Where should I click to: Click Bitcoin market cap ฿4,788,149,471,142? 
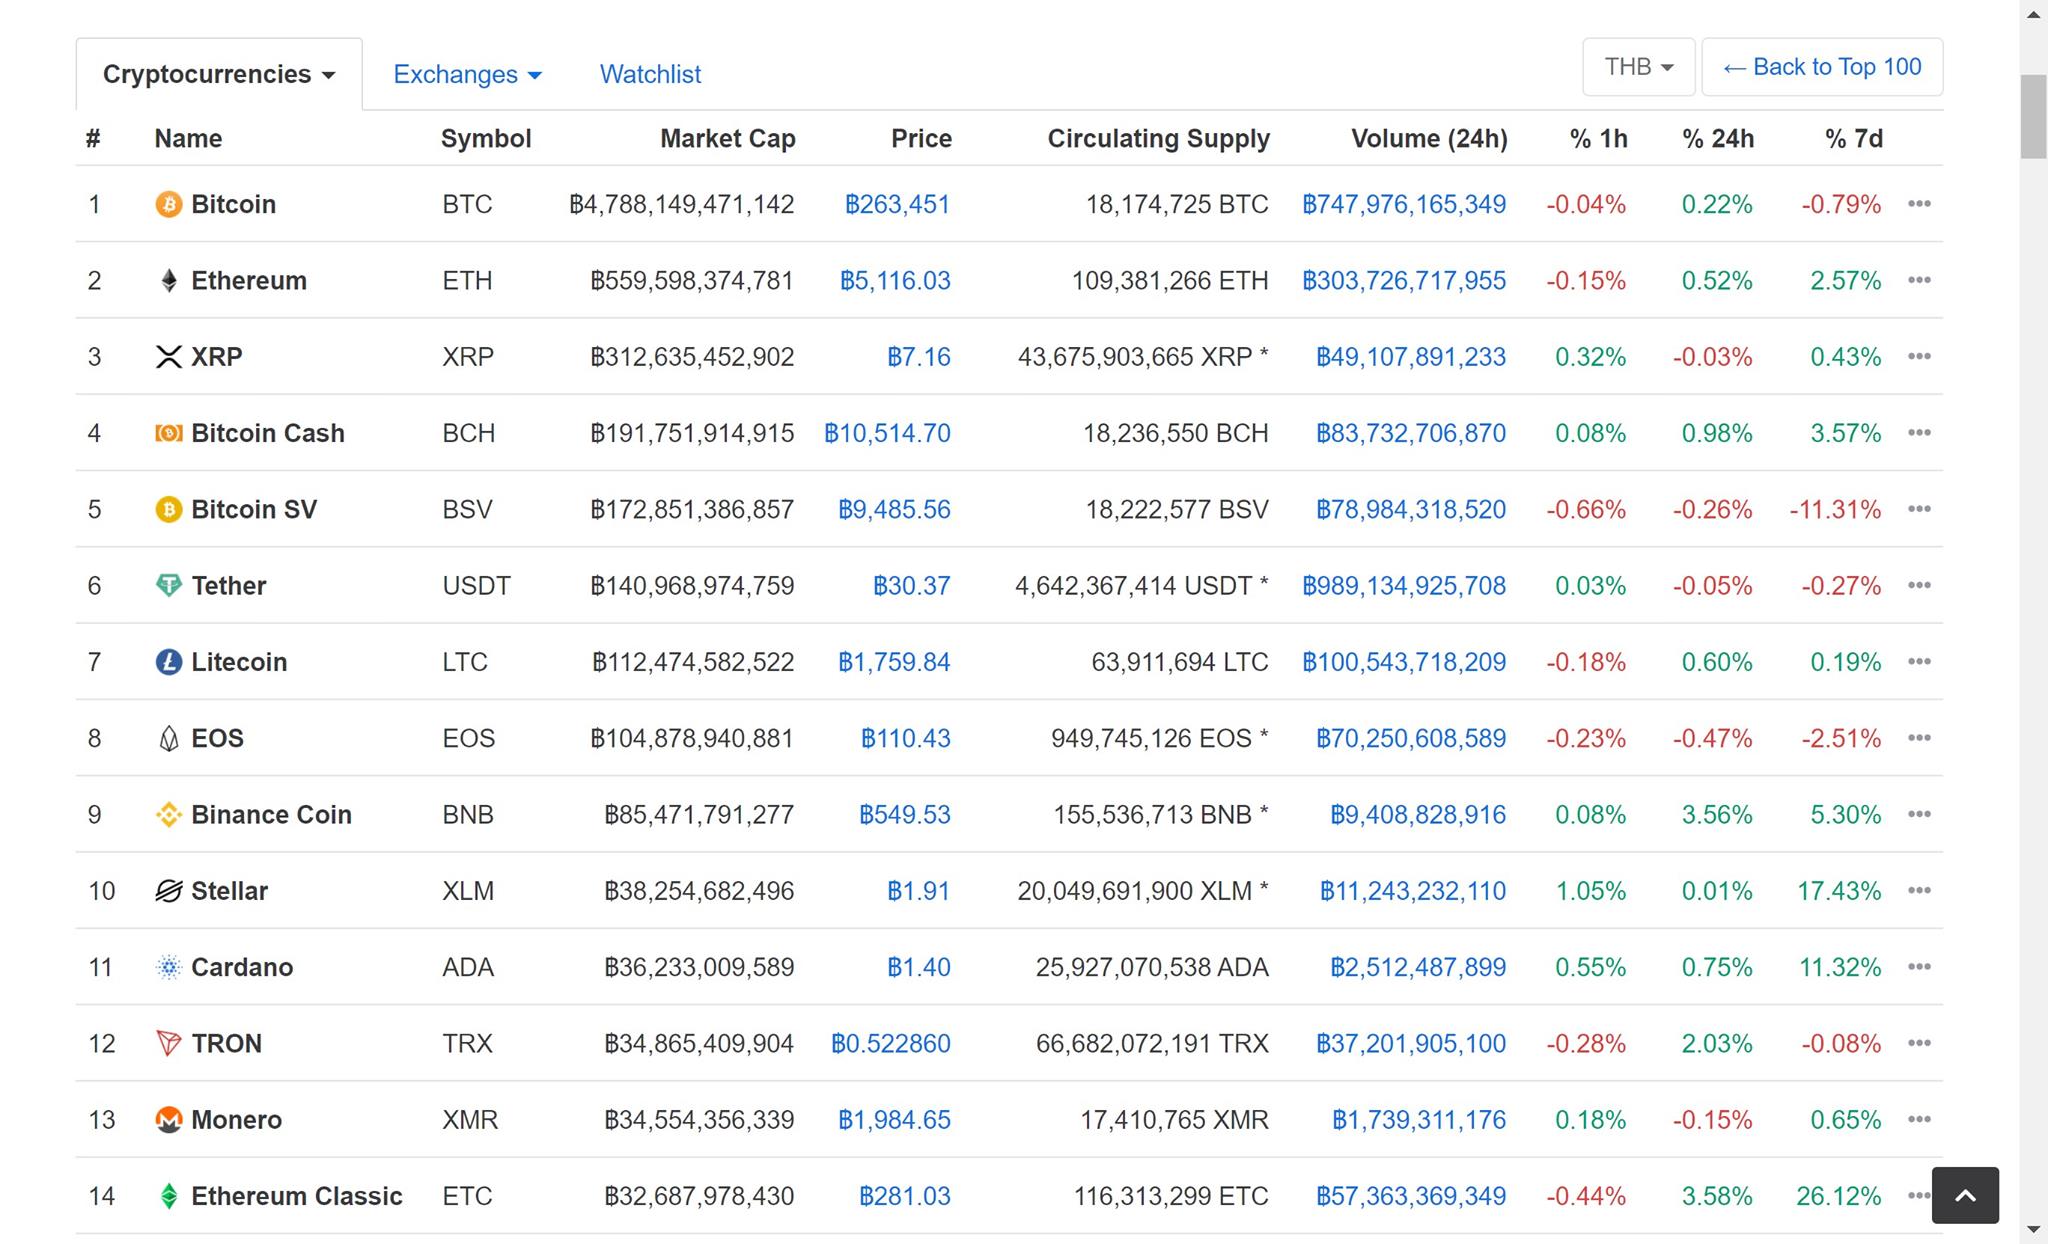(681, 204)
